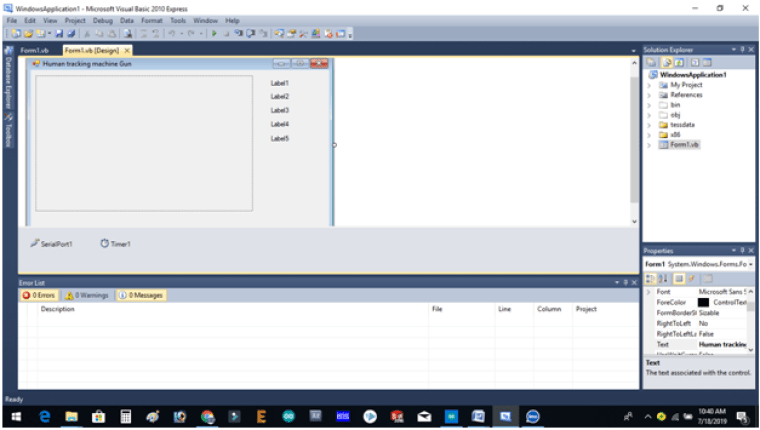Viewport: 760px width, 430px height.
Task: Click the Toolbox wrench icon in toolbar
Action: coord(303,33)
